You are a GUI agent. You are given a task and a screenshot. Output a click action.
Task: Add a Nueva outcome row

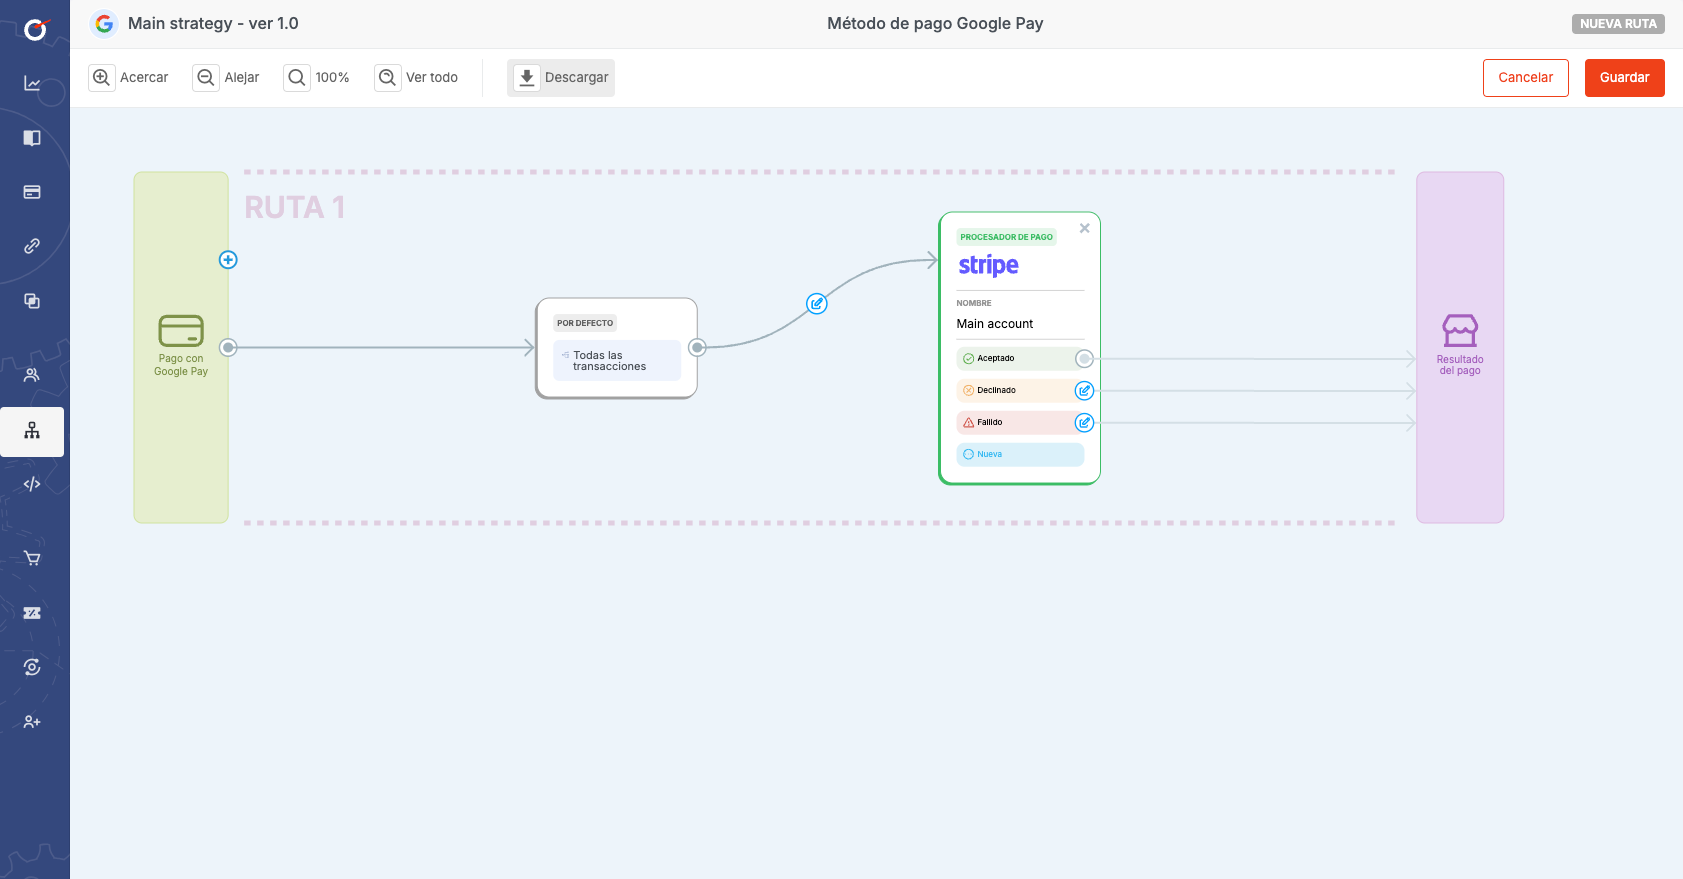[x=1020, y=455]
